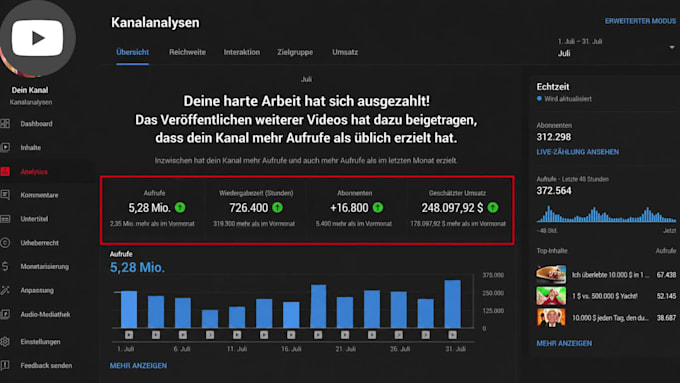Select the Wiedergabezeit (Stunden) metric card
The image size is (680, 383).
255,209
